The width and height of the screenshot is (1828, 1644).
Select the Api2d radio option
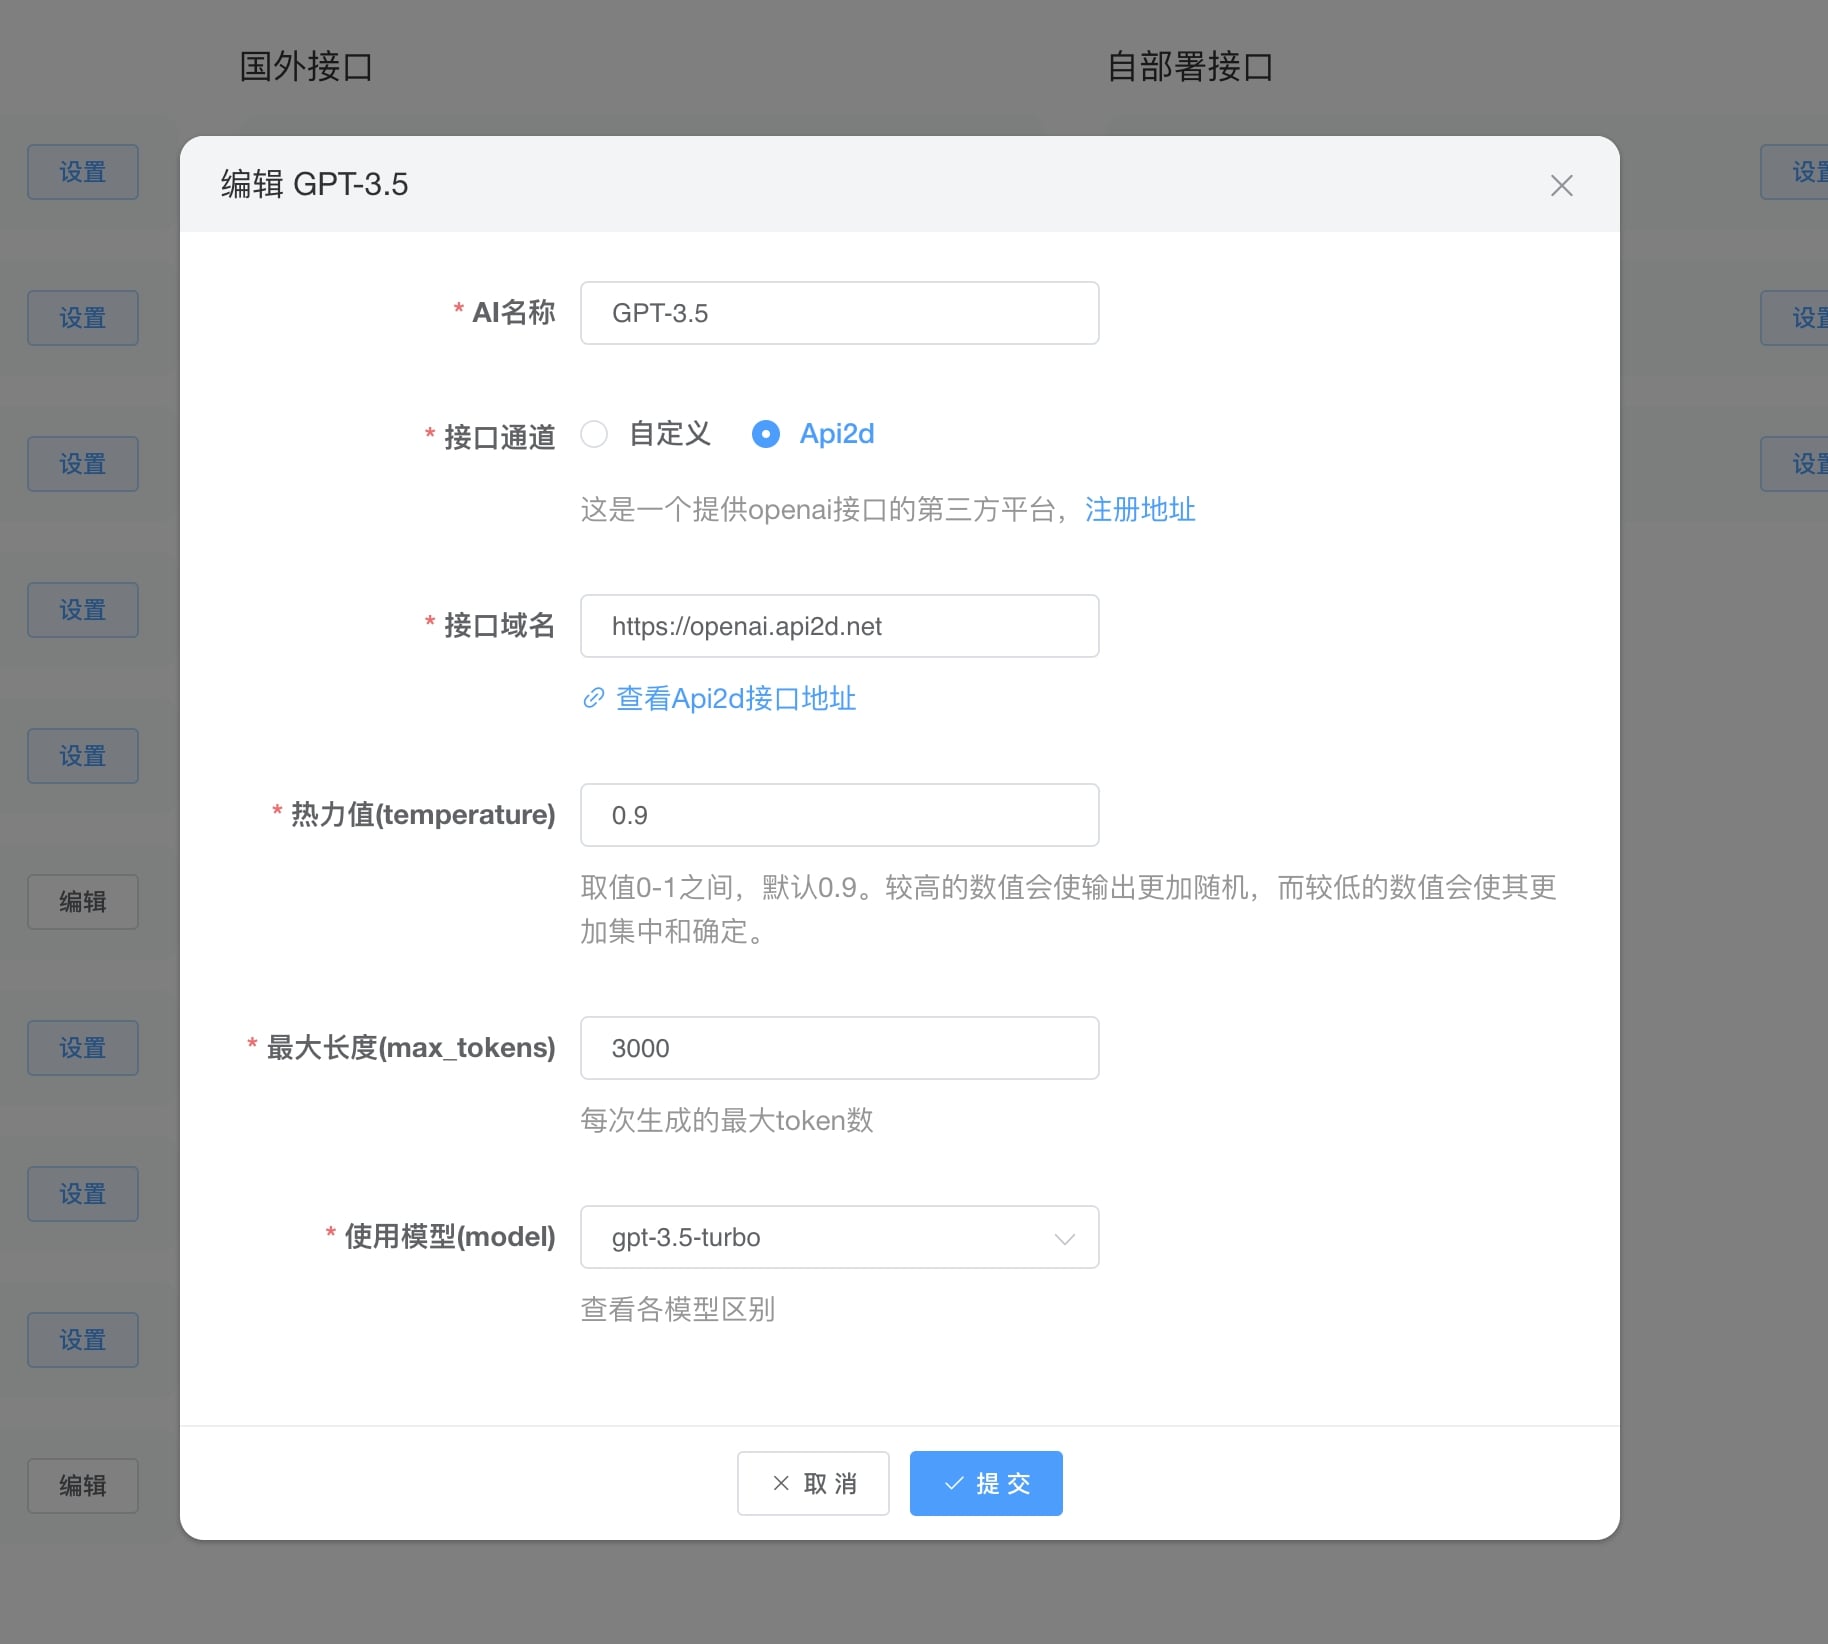(x=766, y=434)
